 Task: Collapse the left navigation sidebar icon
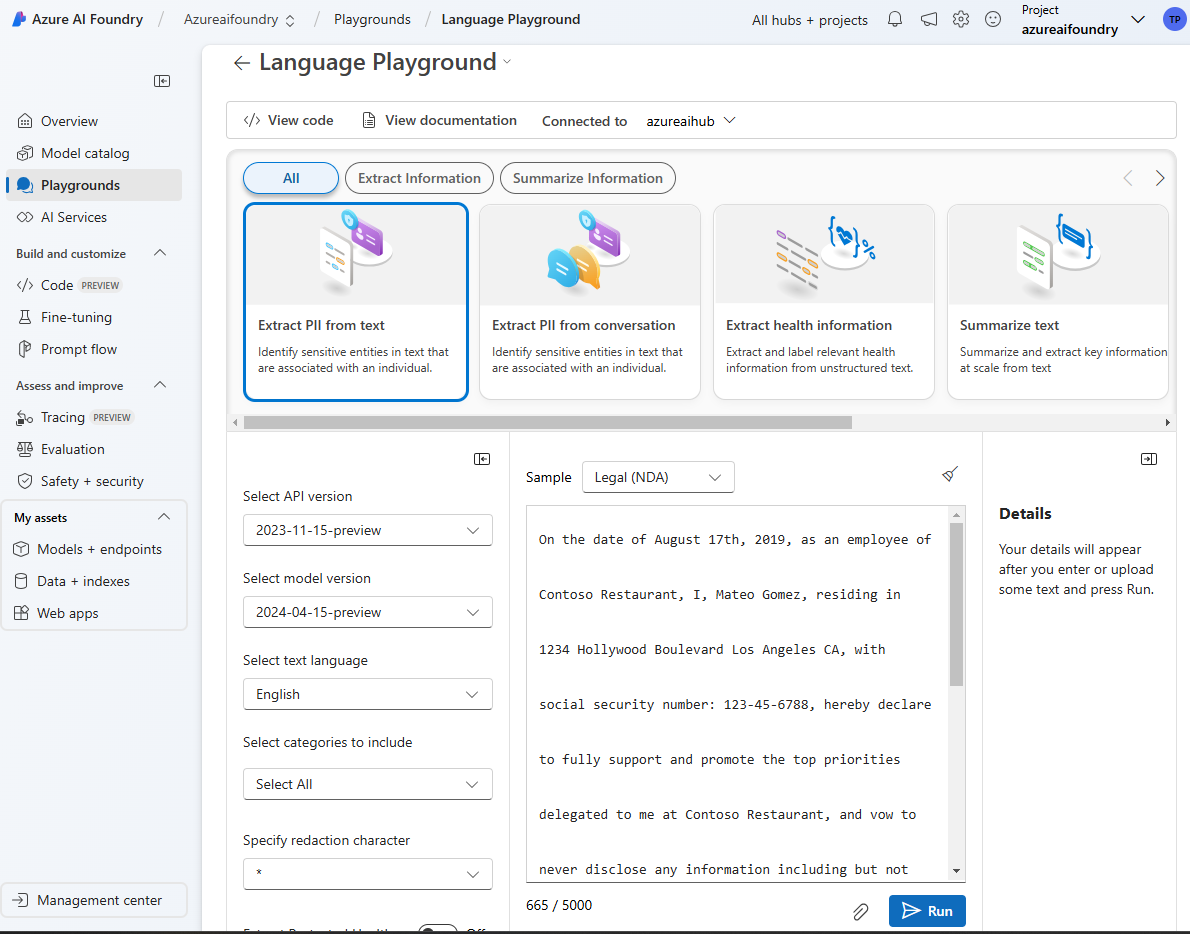(x=162, y=81)
